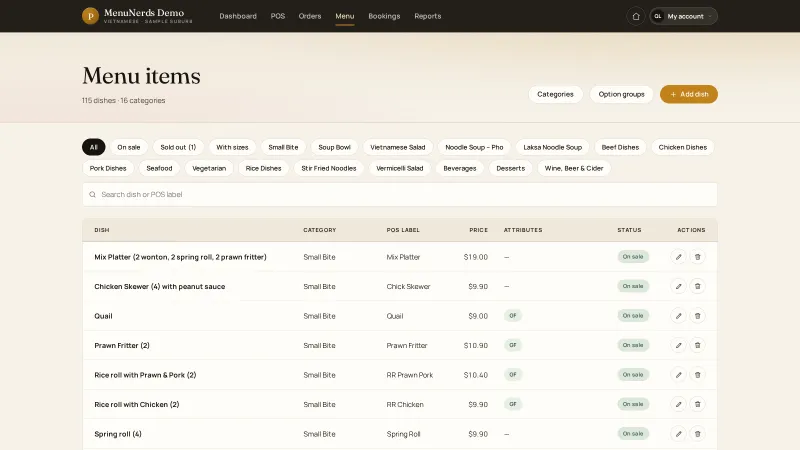The image size is (800, 450).
Task: Filter by Laksa Noodle Soup
Action: point(552,147)
